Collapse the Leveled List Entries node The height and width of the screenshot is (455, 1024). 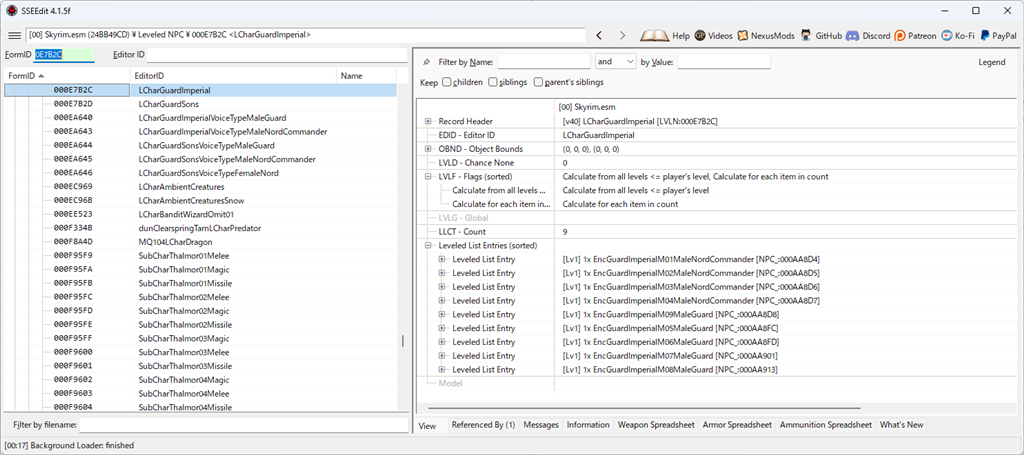(428, 245)
